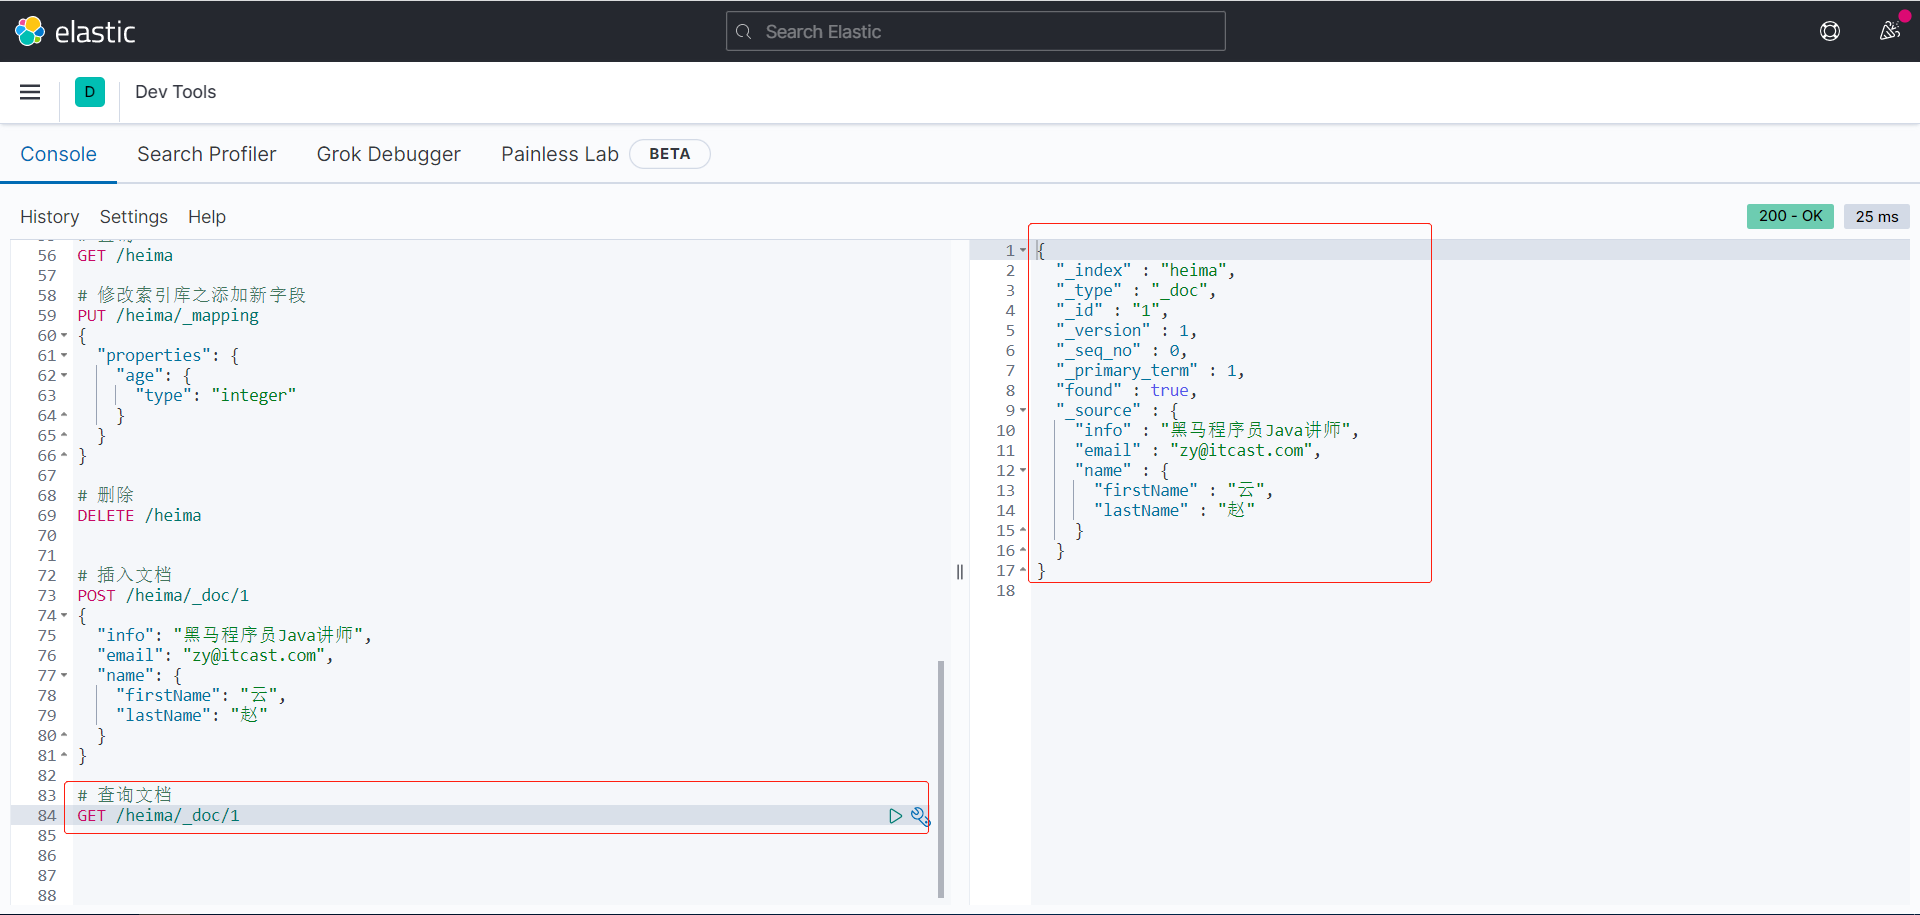
Task: Click the Elastic logo
Action: tap(75, 32)
